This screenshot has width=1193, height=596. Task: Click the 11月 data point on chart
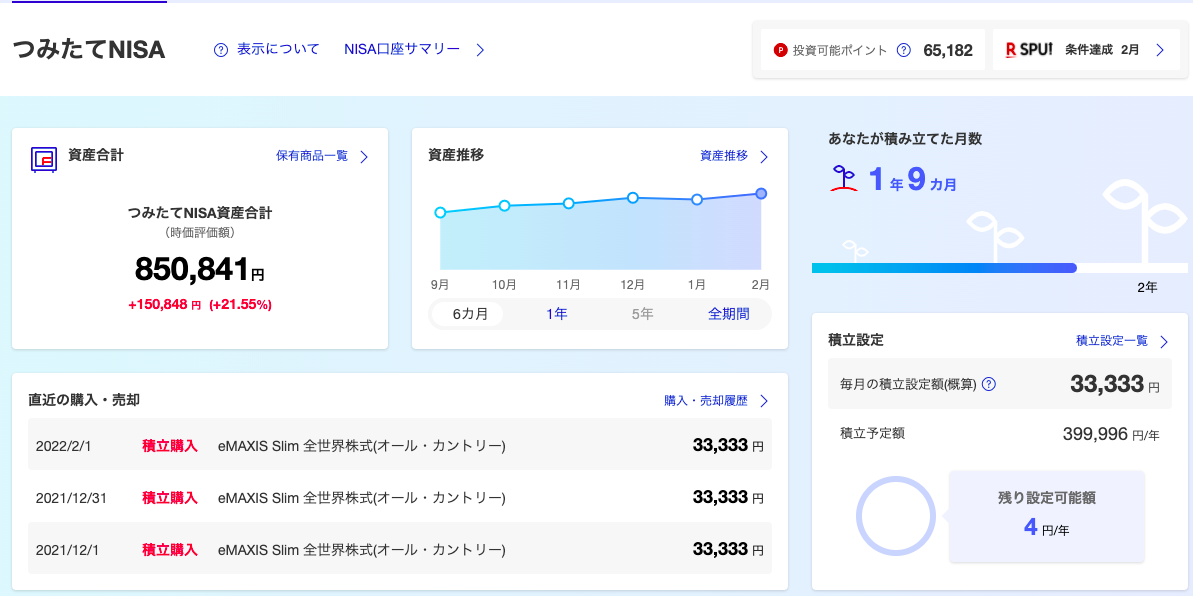(x=568, y=203)
